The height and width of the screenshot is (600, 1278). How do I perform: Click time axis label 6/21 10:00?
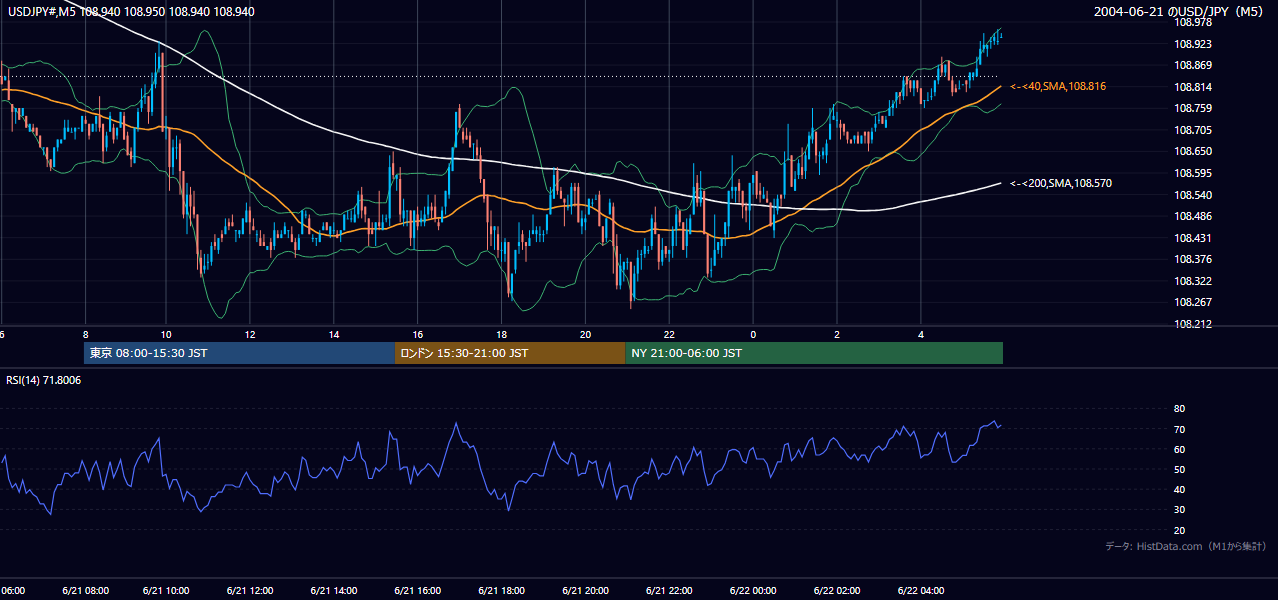(167, 590)
